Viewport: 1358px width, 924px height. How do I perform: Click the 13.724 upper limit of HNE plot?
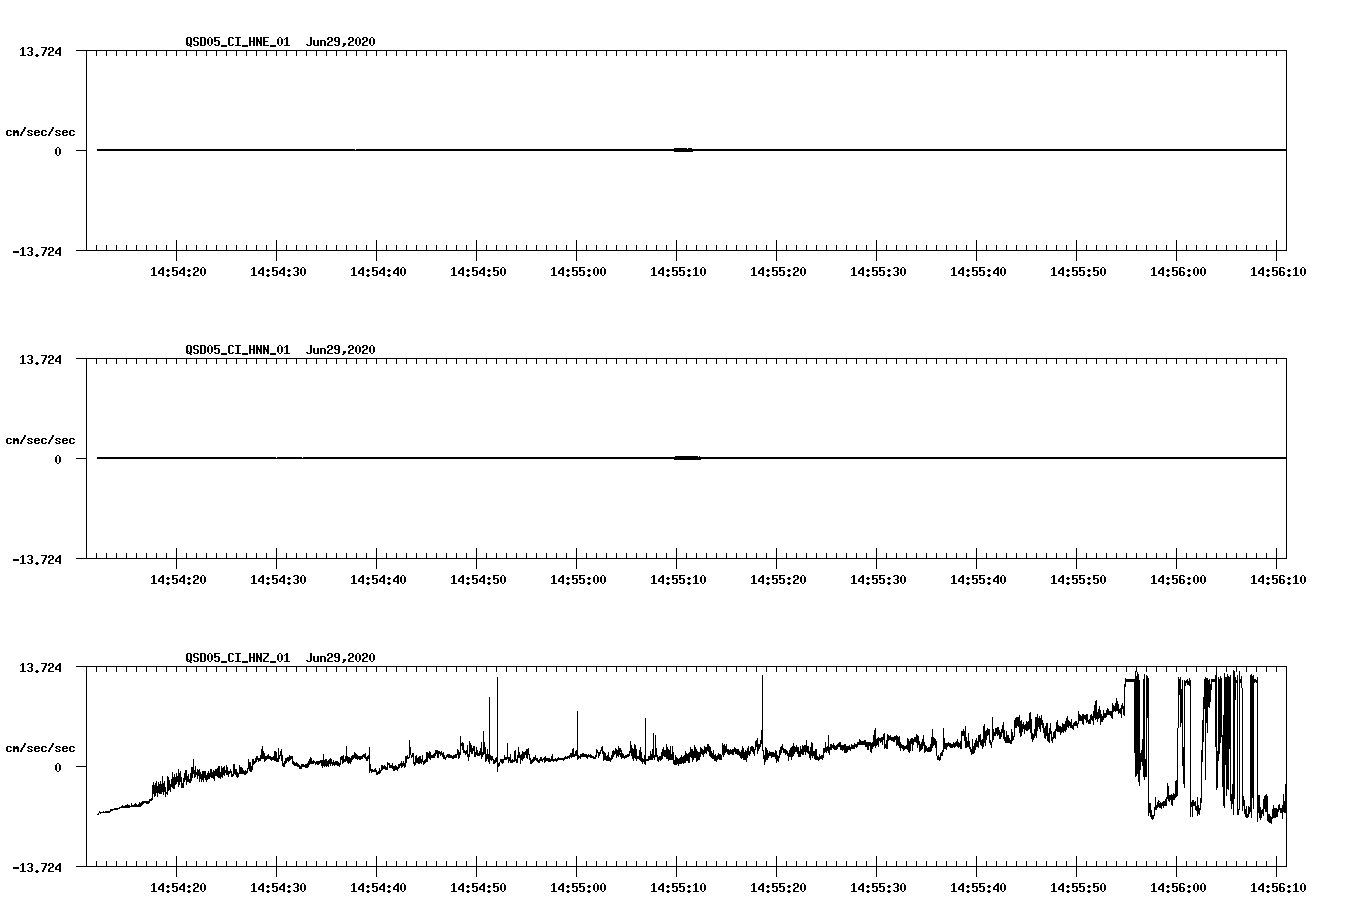coord(41,51)
